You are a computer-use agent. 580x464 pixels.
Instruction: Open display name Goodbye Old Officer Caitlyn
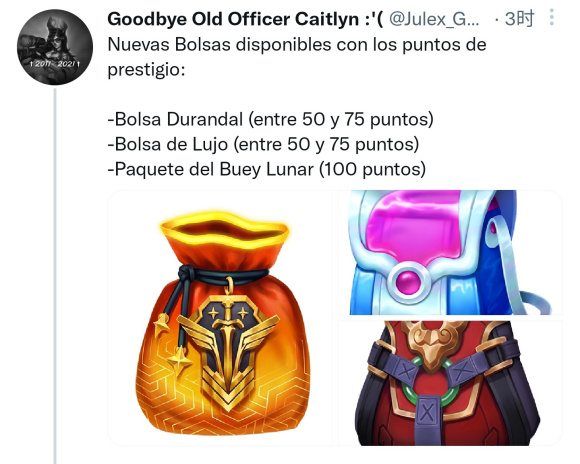point(245,19)
